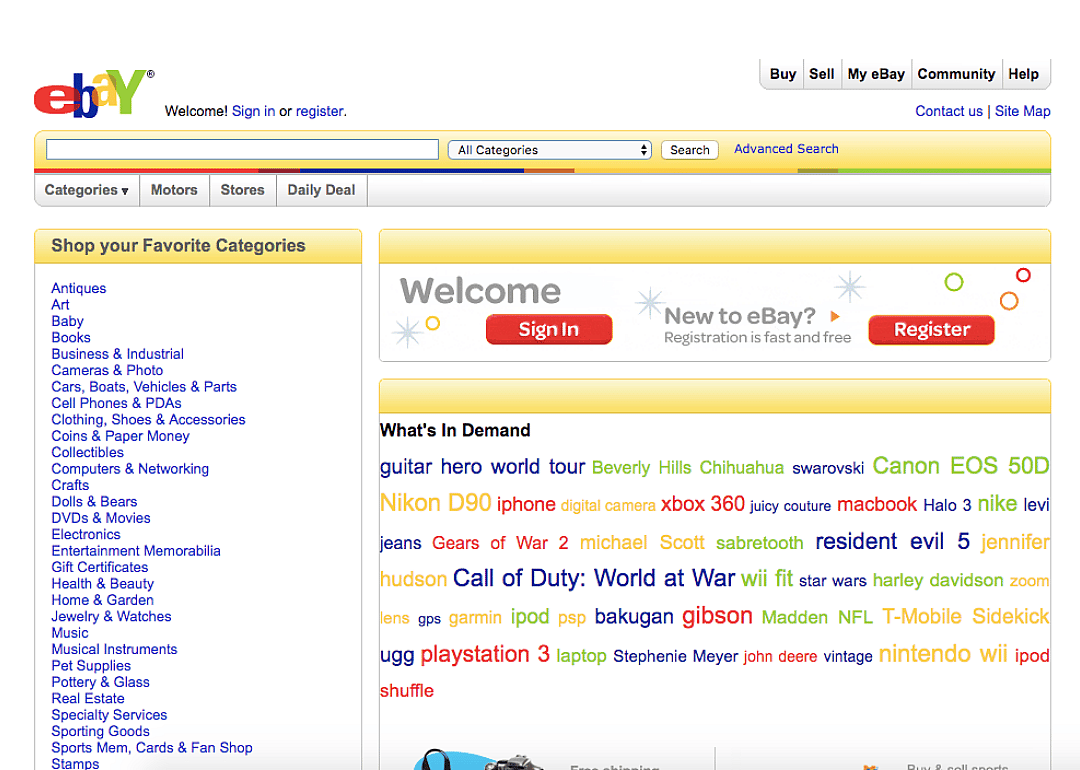Image resolution: width=1080 pixels, height=770 pixels.
Task: Select the Motors menu item
Action: pyautogui.click(x=174, y=190)
